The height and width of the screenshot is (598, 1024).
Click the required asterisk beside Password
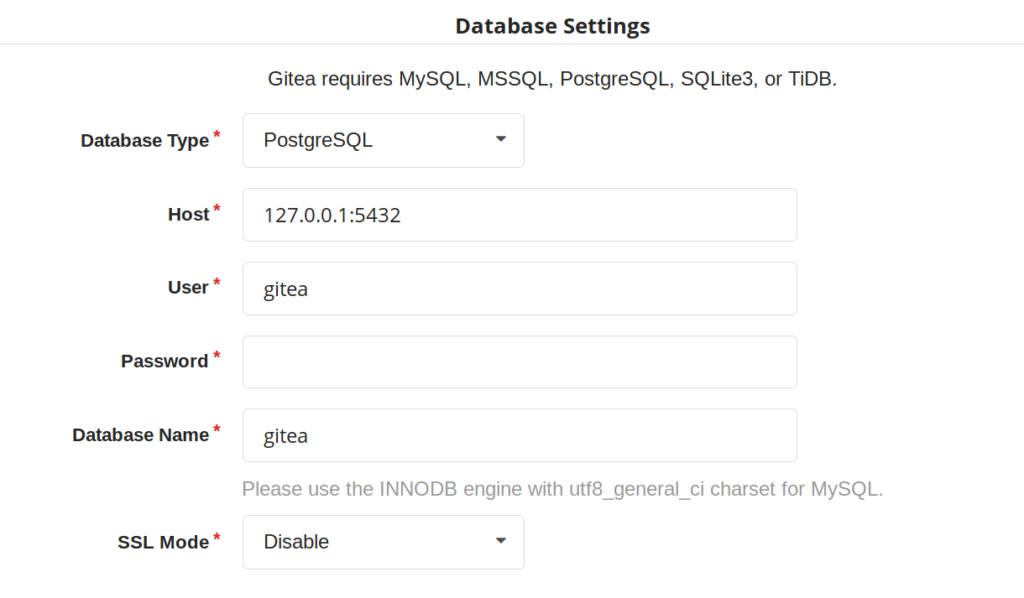pos(217,355)
